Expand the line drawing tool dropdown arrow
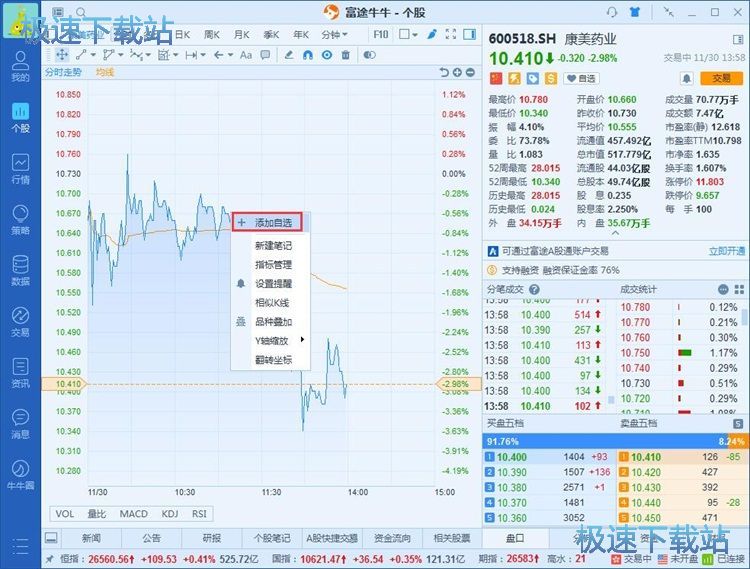Screen dimensions: 750x569 point(93,55)
